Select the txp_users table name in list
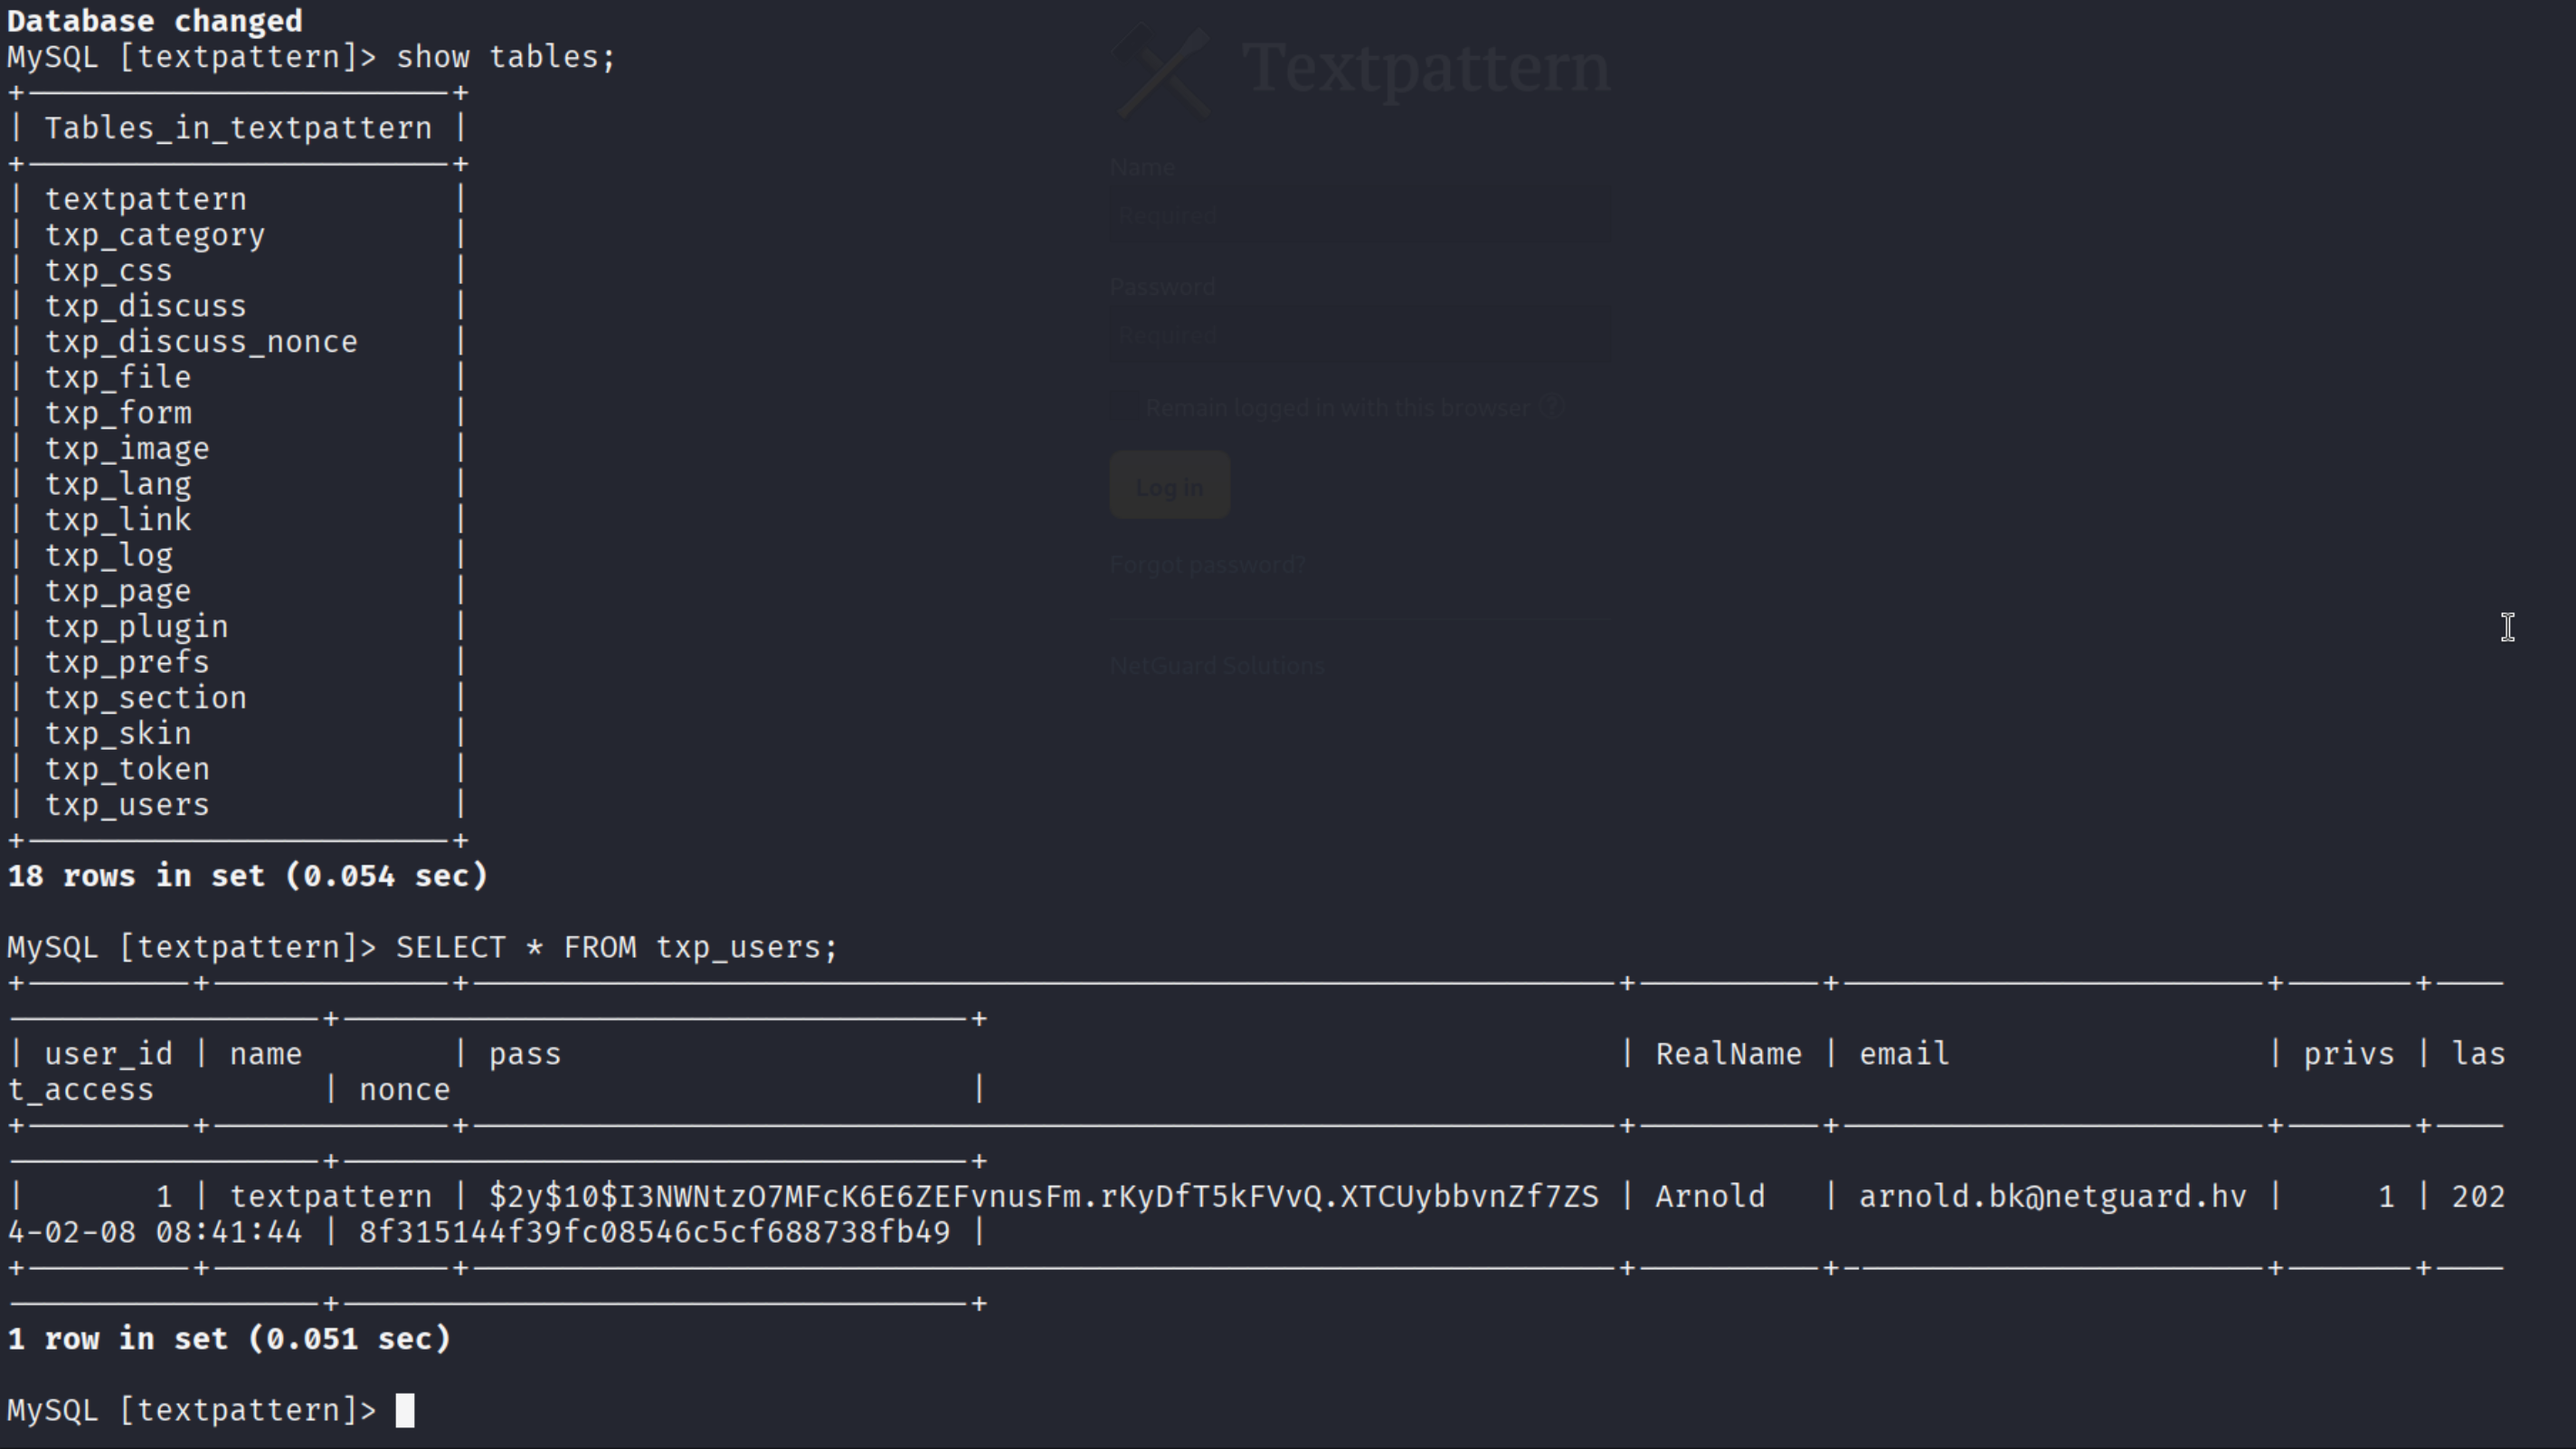2576x1449 pixels. click(x=127, y=805)
